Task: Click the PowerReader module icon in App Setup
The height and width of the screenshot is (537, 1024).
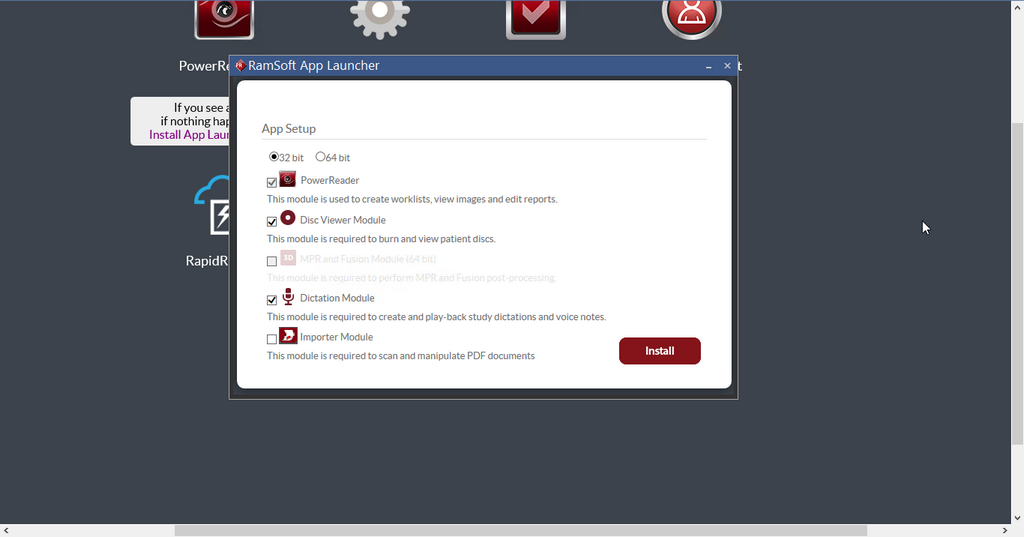Action: pyautogui.click(x=288, y=180)
